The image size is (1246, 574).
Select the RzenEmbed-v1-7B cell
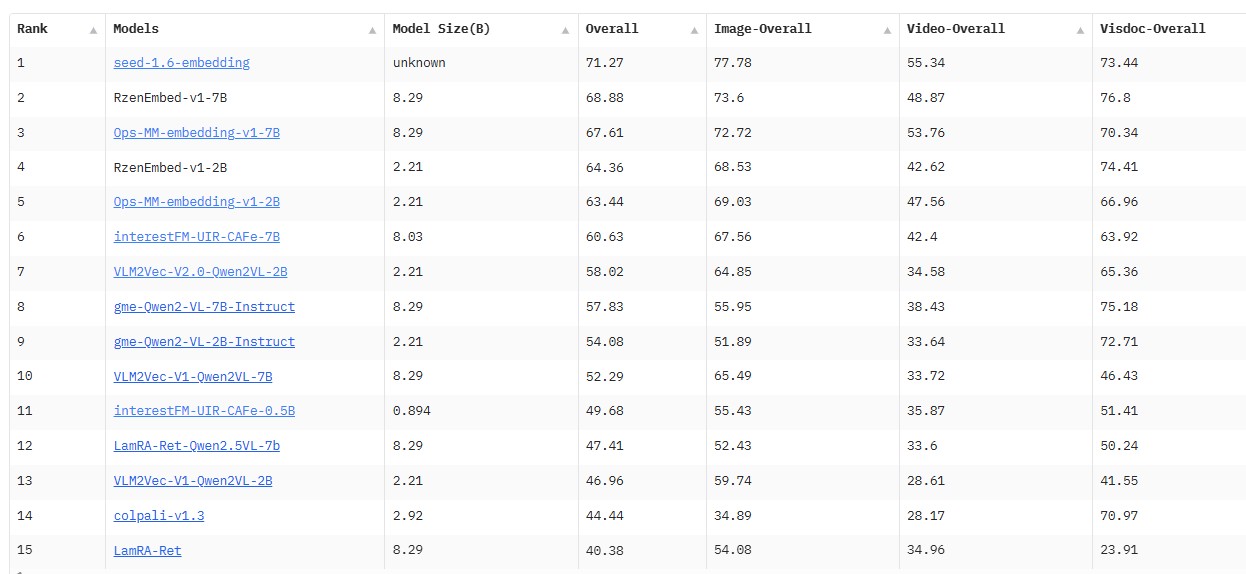pos(246,98)
